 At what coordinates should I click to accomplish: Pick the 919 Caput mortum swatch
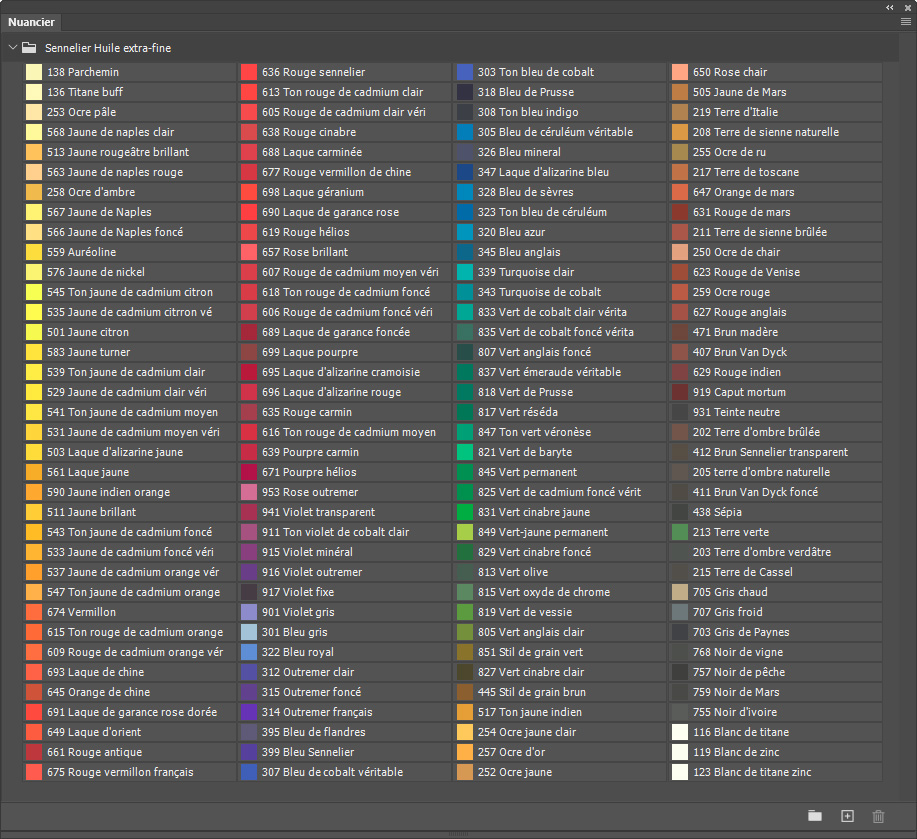tap(680, 392)
